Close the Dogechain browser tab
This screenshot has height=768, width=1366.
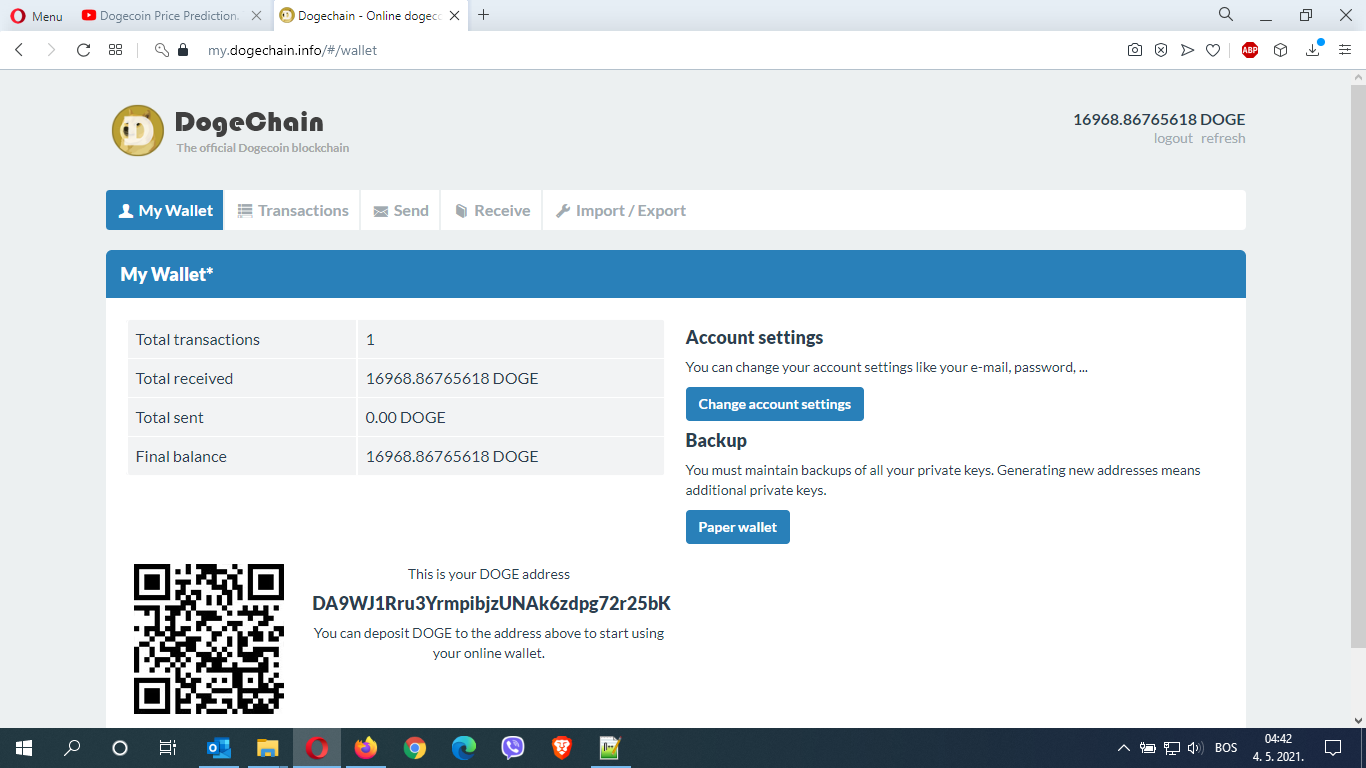click(456, 16)
